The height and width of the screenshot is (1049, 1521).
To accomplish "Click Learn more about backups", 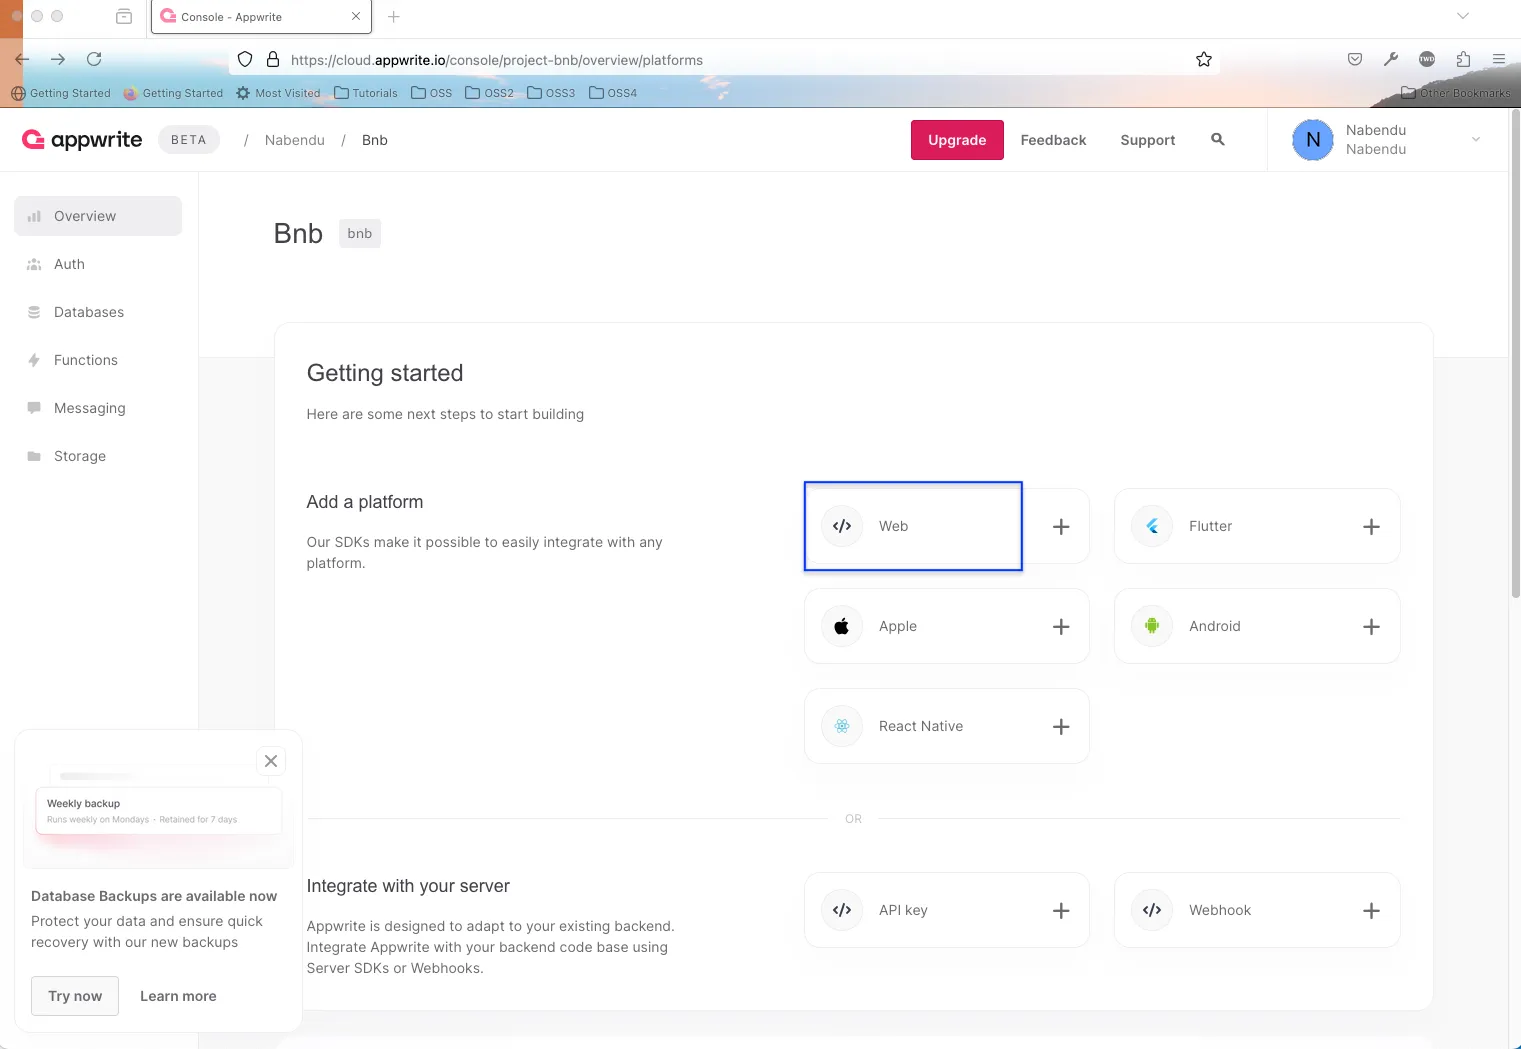I will point(178,996).
